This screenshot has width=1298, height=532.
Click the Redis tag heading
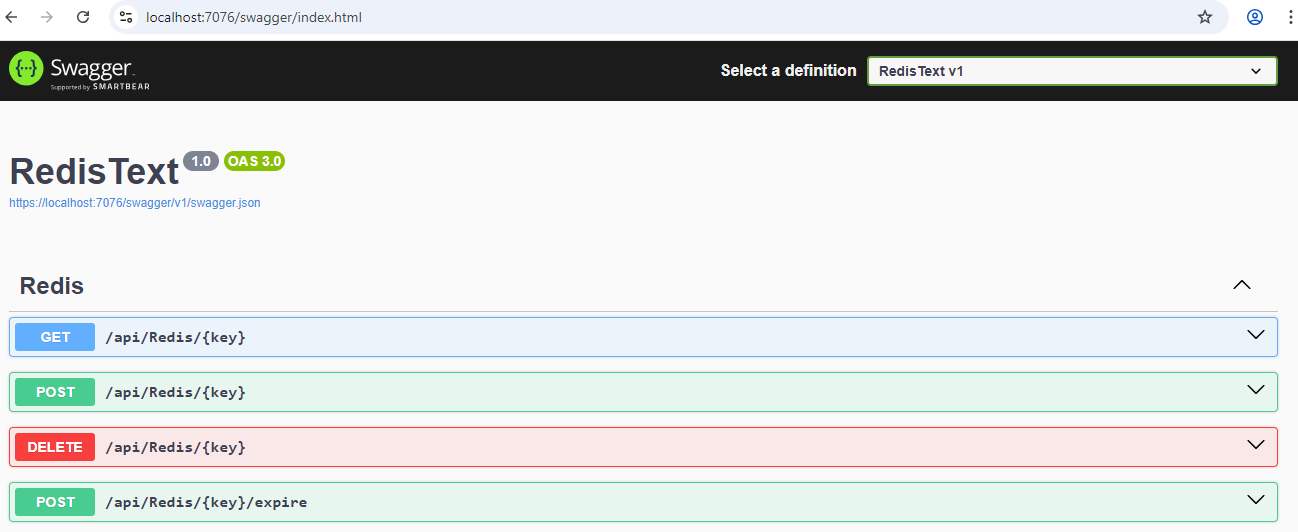(x=52, y=286)
